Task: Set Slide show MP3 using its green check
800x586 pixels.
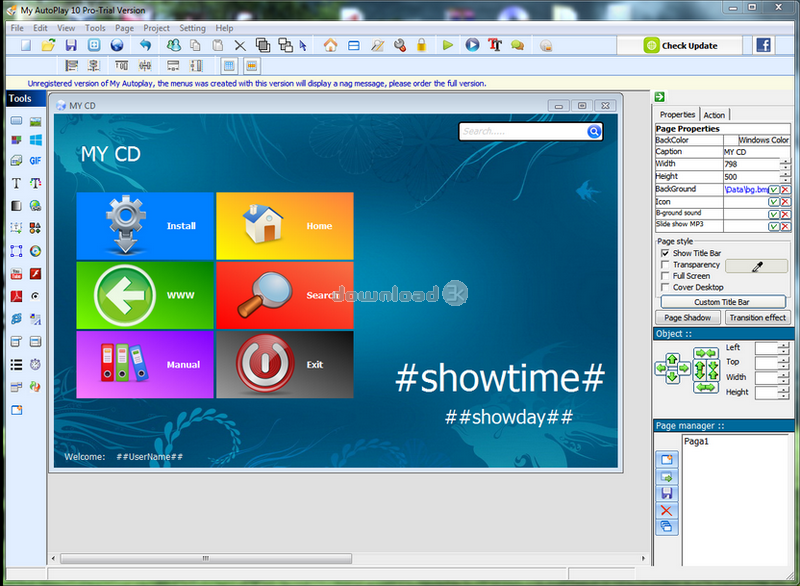Action: [773, 226]
